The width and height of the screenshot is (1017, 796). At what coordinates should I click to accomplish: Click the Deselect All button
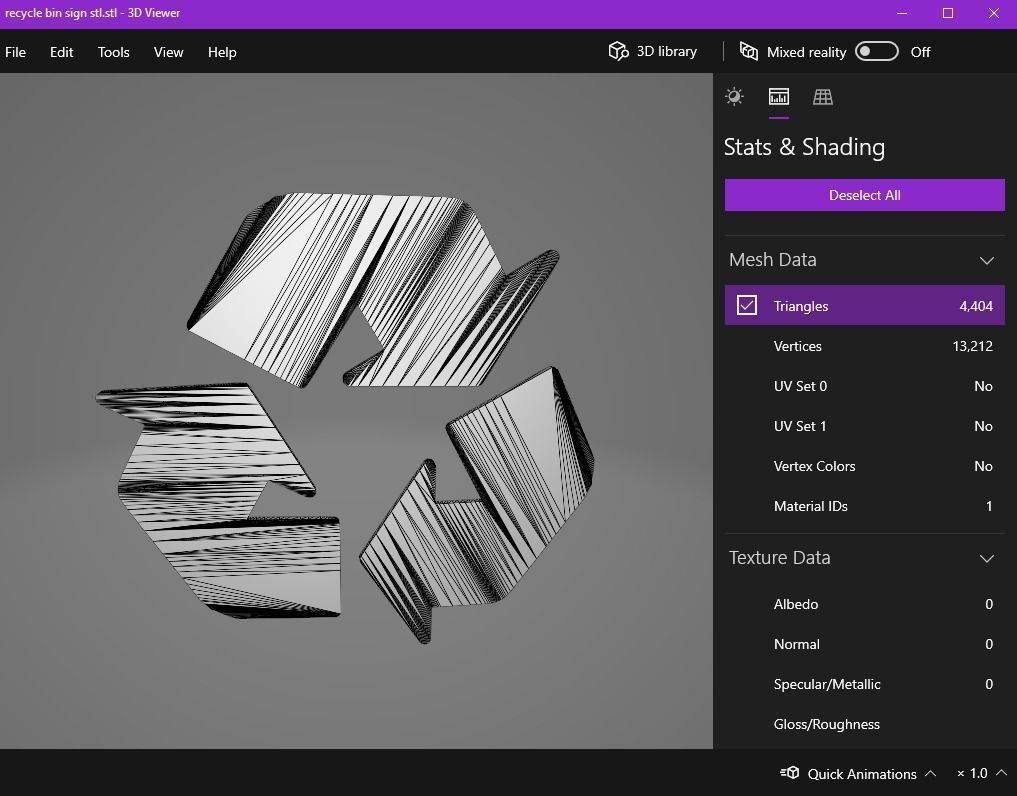pyautogui.click(x=865, y=195)
